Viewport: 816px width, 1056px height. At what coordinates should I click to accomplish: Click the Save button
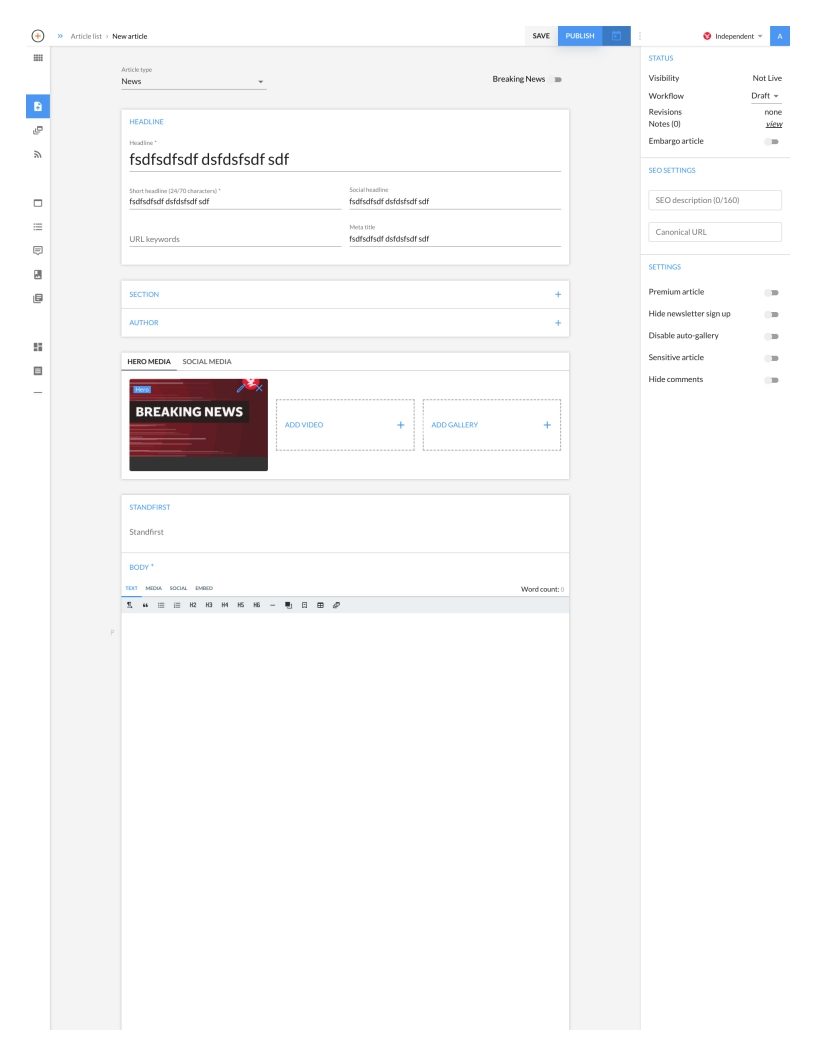coord(541,36)
